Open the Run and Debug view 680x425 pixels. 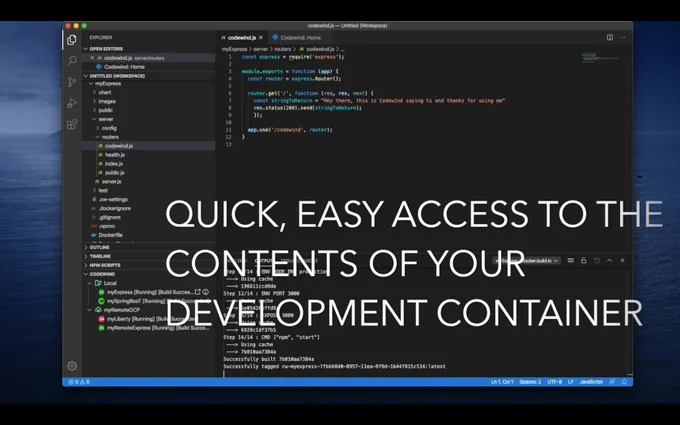[x=72, y=103]
